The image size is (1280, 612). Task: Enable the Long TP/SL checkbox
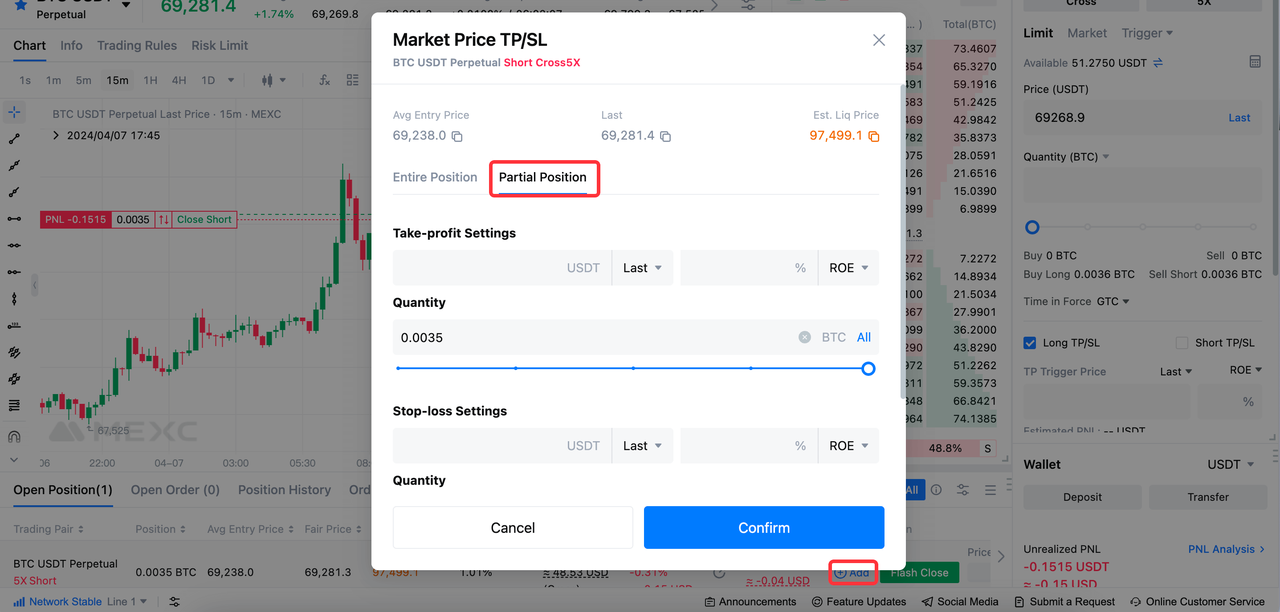click(x=1030, y=343)
